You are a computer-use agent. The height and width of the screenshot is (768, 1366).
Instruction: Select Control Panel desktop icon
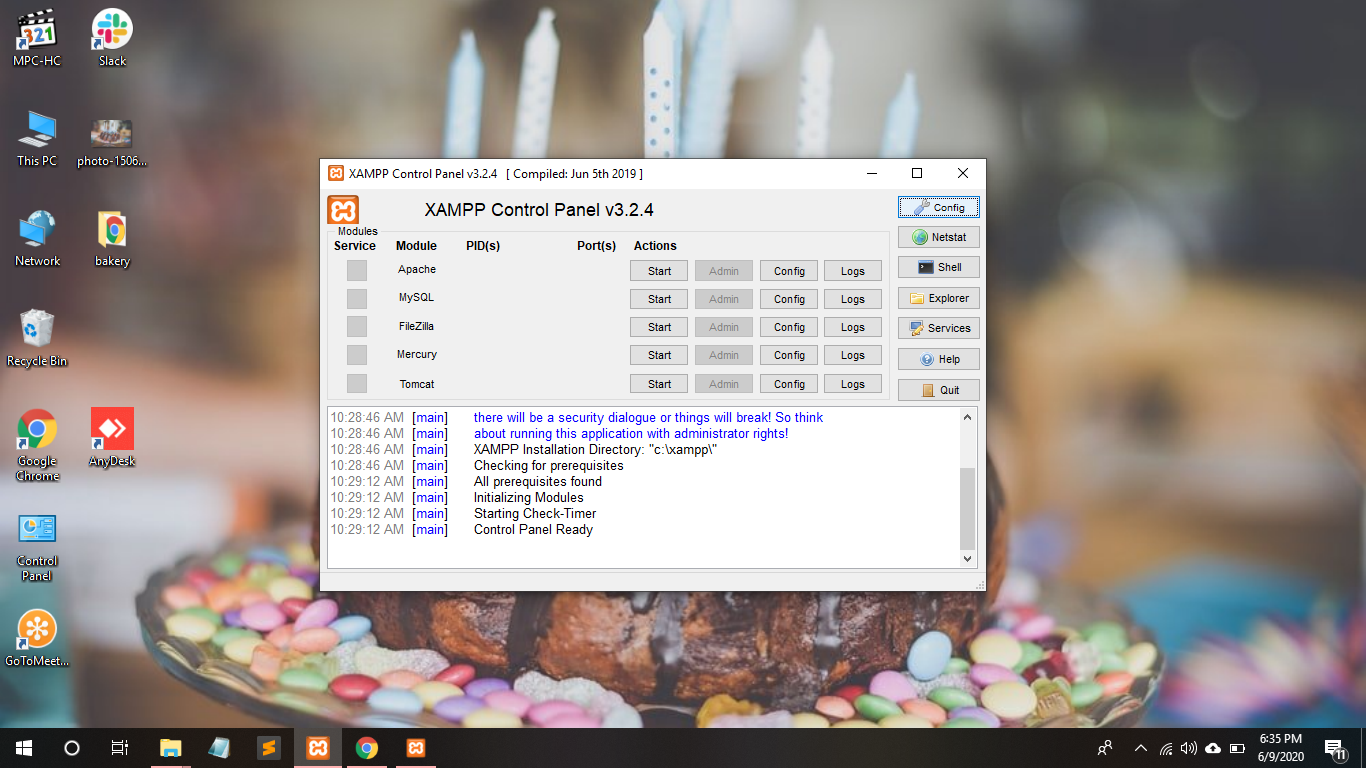point(37,545)
